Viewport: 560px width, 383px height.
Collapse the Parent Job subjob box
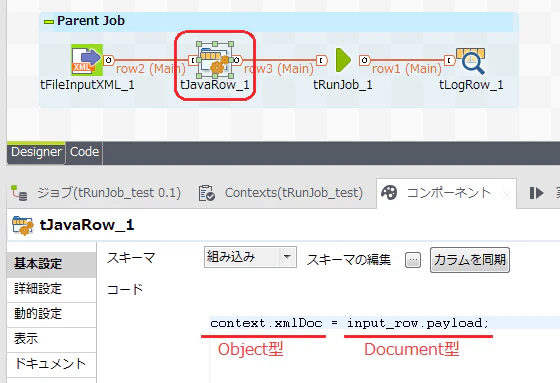(x=49, y=22)
